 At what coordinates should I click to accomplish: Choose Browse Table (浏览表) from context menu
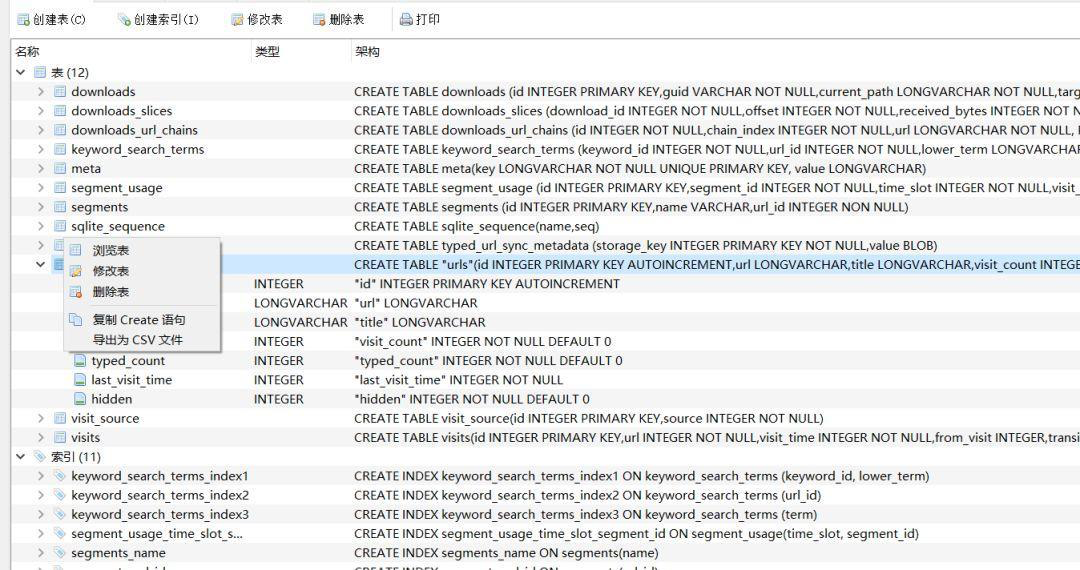[142, 251]
